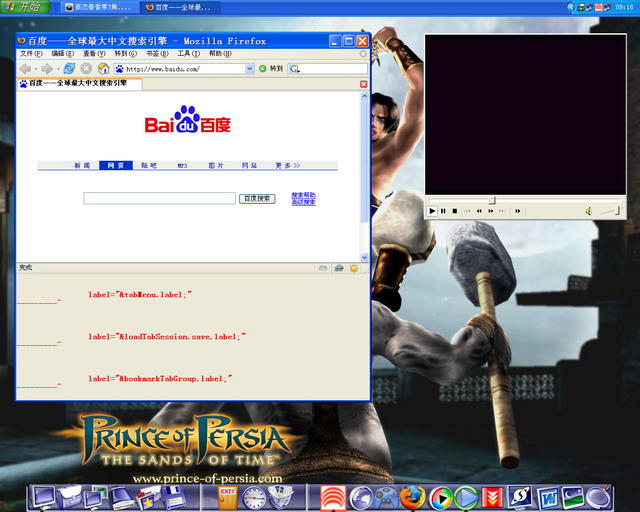640x512 pixels.
Task: Open 搜索帮助 link
Action: 303,195
